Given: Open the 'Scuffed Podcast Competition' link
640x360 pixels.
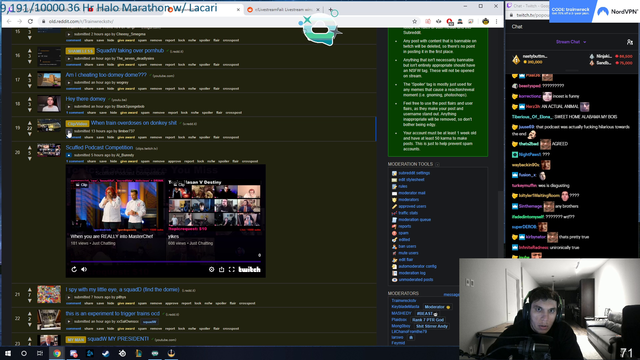Looking at the screenshot, I should tap(99, 147).
